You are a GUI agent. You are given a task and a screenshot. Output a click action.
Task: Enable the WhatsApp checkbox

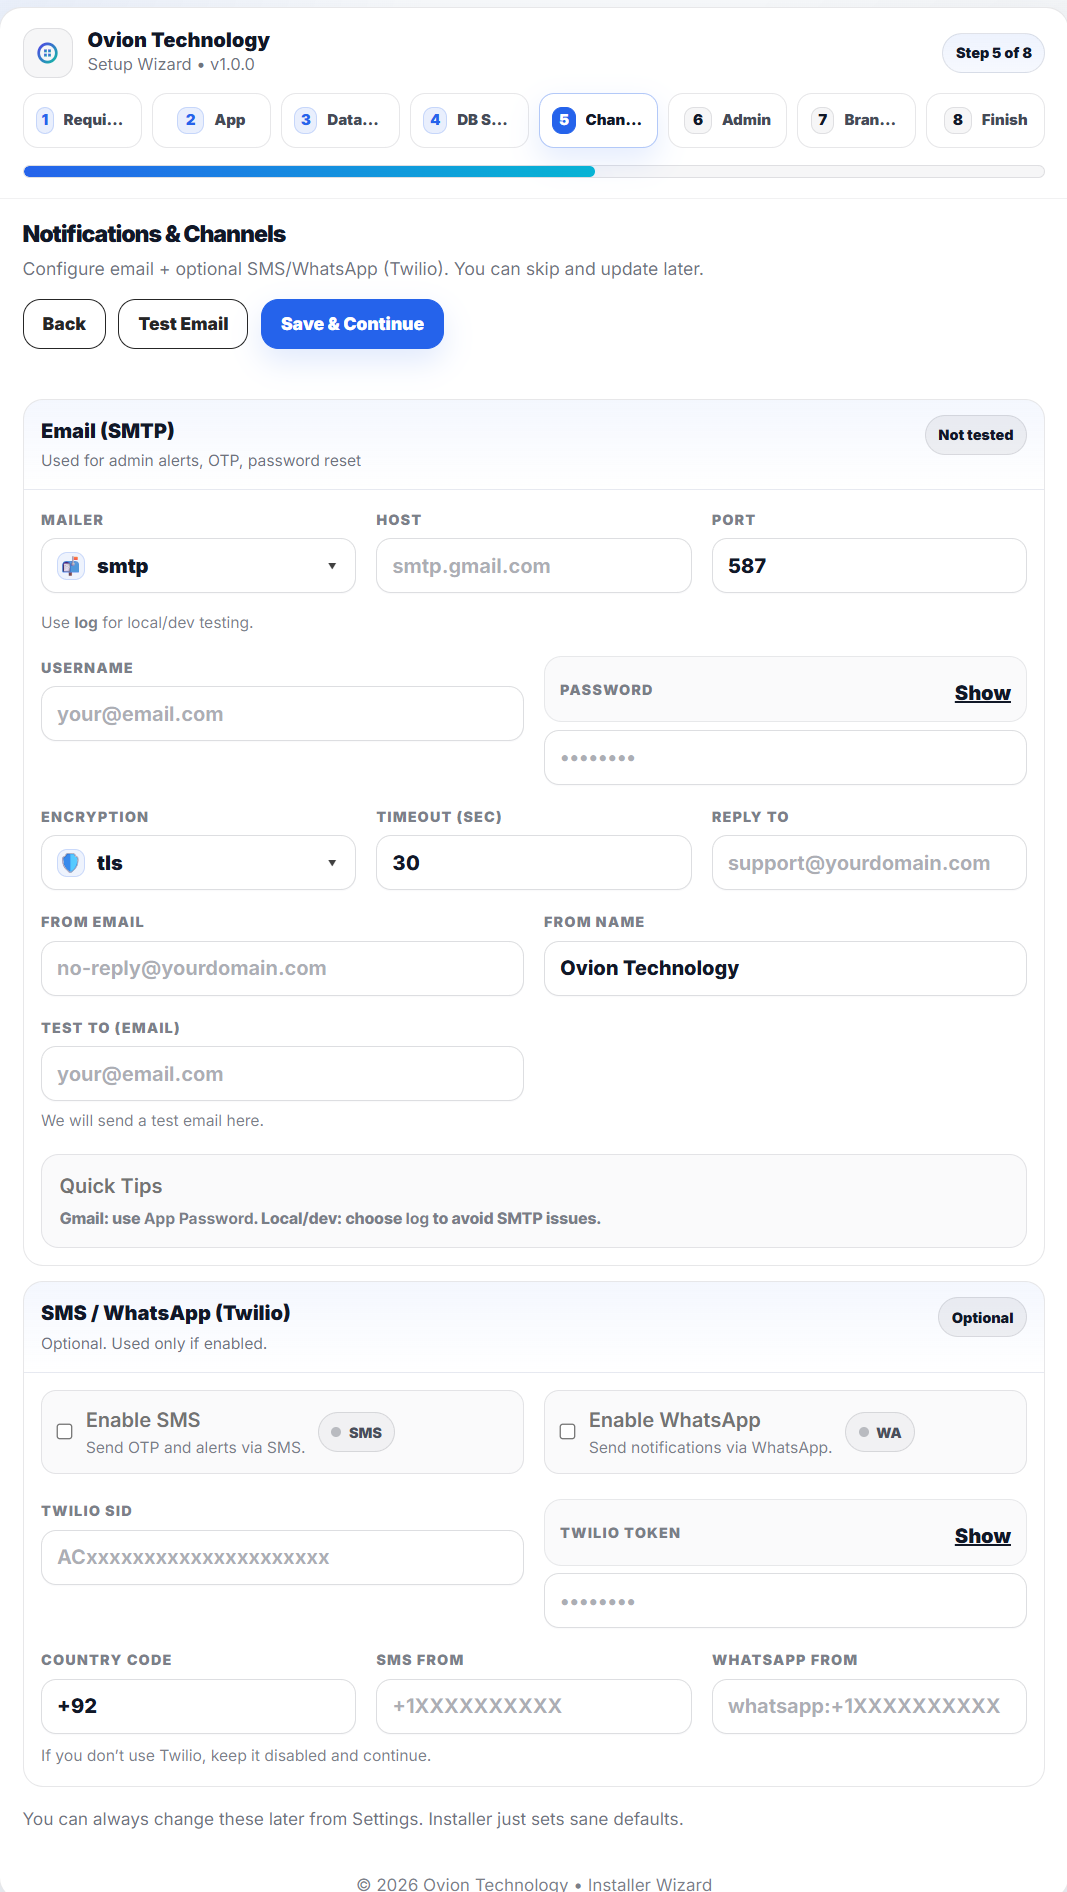567,1432
